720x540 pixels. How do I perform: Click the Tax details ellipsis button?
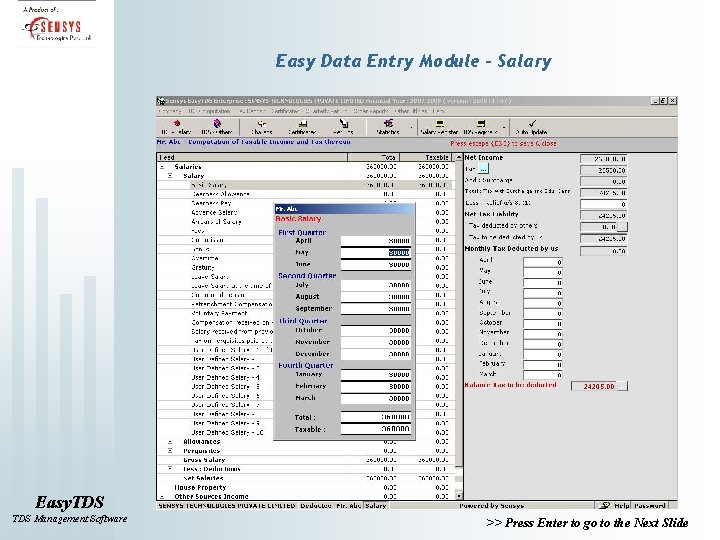click(483, 169)
